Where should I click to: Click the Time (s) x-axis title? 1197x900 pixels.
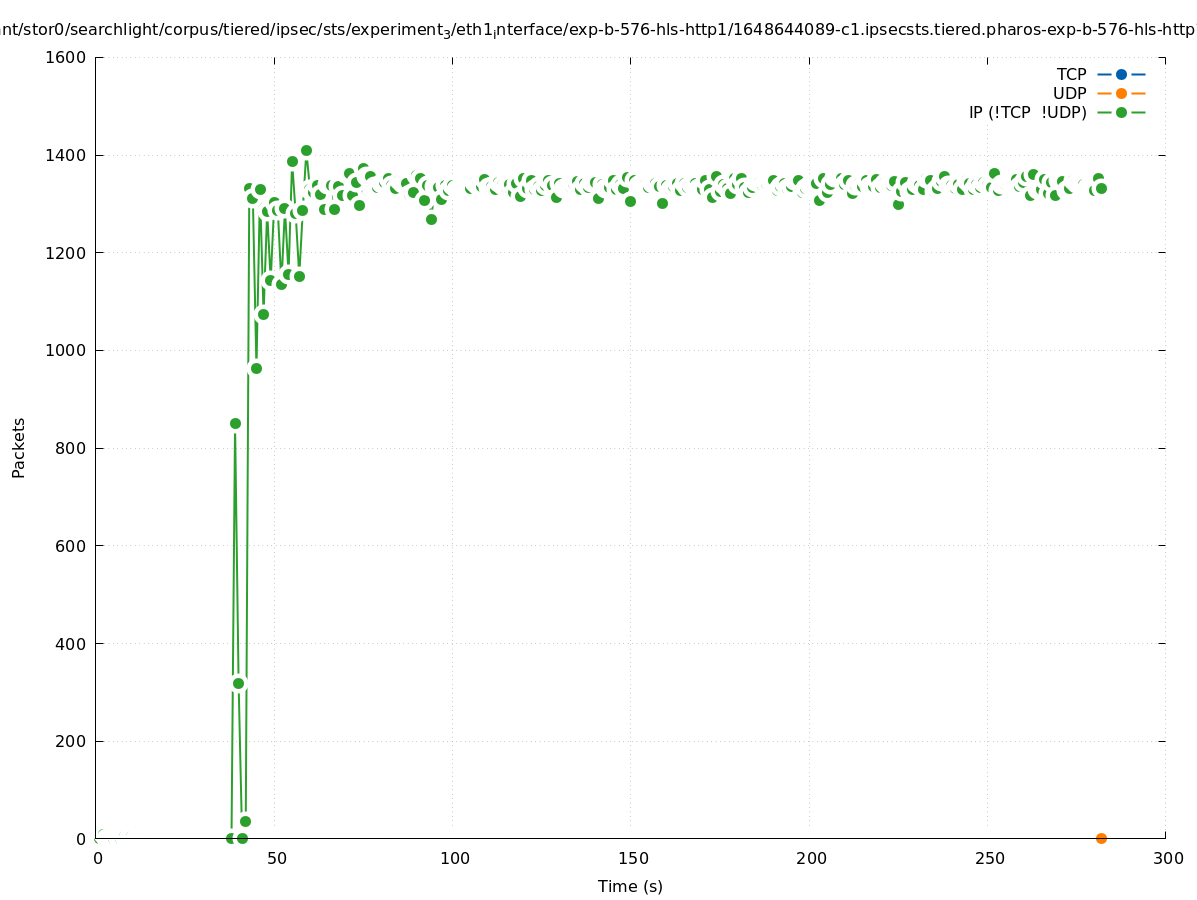tap(630, 886)
